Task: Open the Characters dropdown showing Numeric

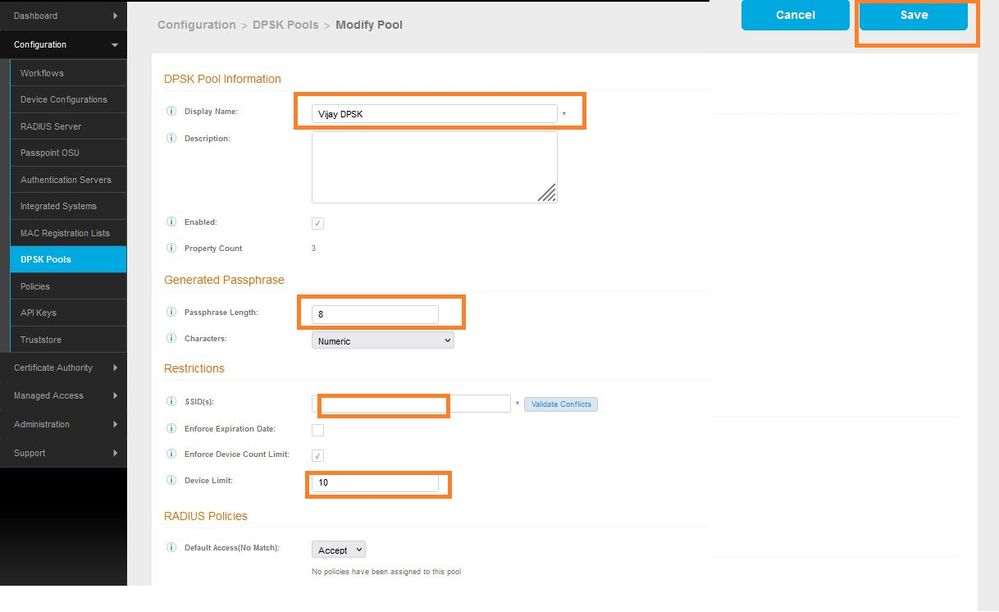Action: point(383,341)
